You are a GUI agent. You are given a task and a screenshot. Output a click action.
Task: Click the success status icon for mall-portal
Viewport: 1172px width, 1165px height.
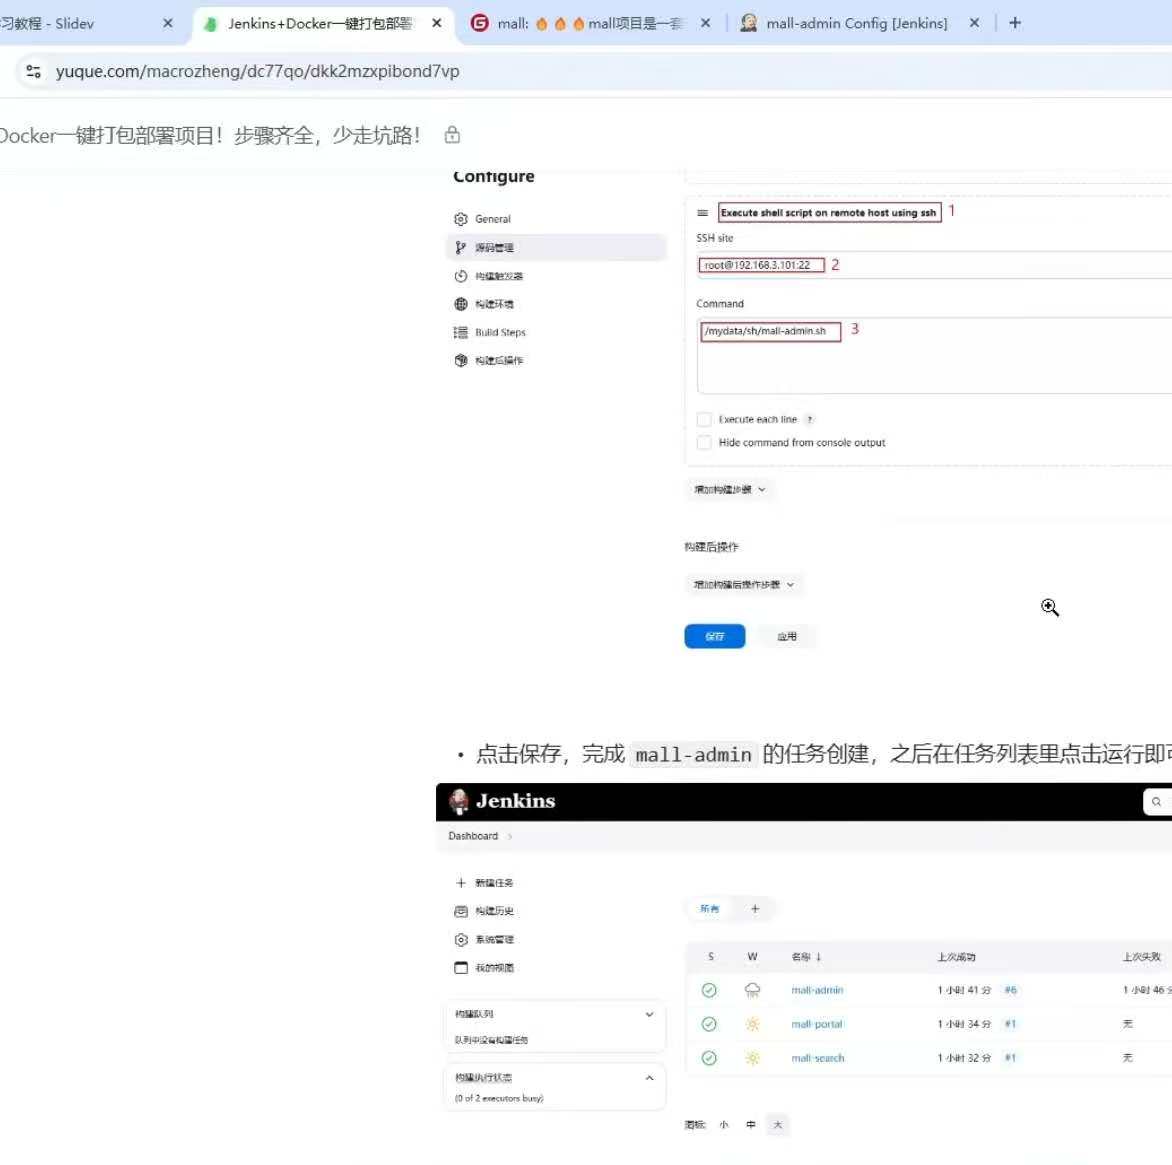[709, 1024]
